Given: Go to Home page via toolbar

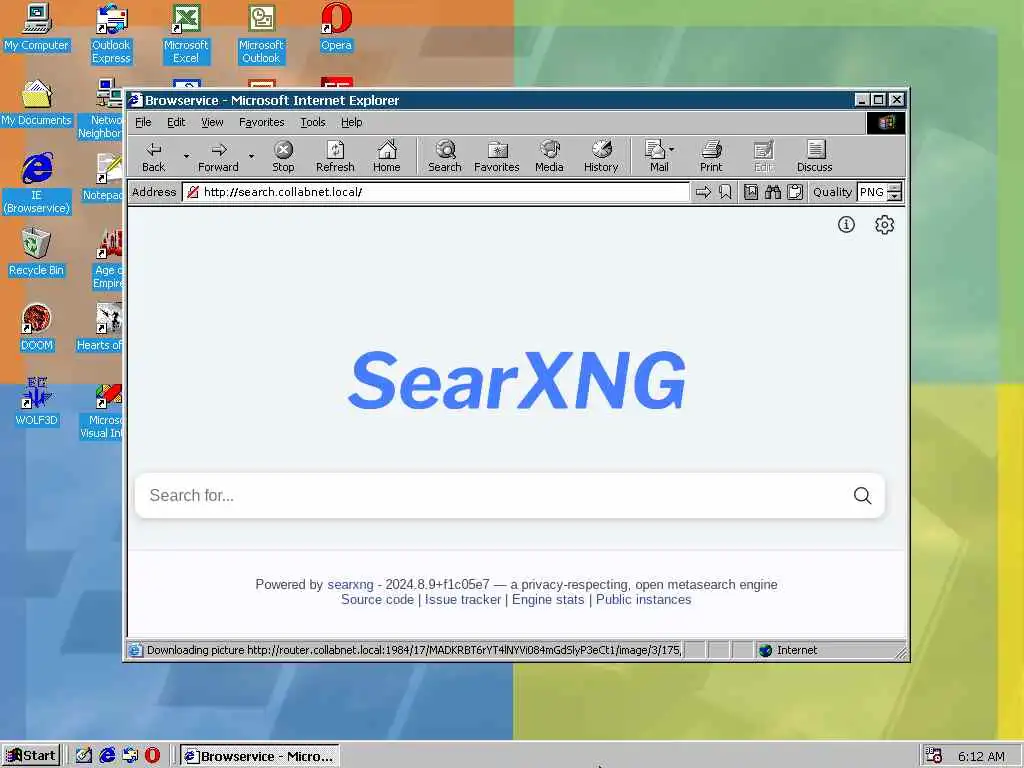Looking at the screenshot, I should (x=387, y=157).
